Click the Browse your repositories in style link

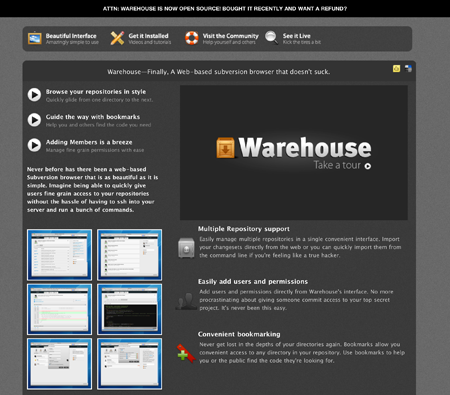pyautogui.click(x=96, y=92)
